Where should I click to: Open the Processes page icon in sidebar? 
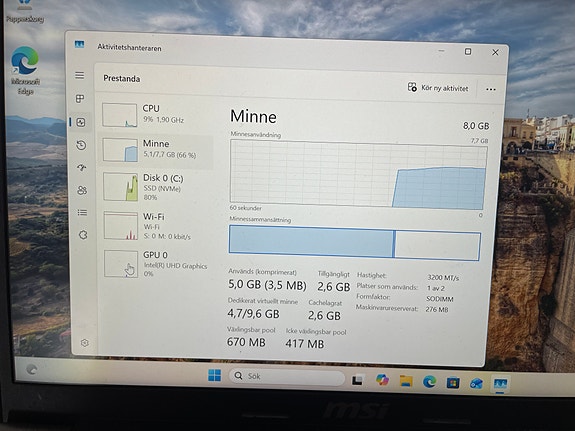point(80,99)
